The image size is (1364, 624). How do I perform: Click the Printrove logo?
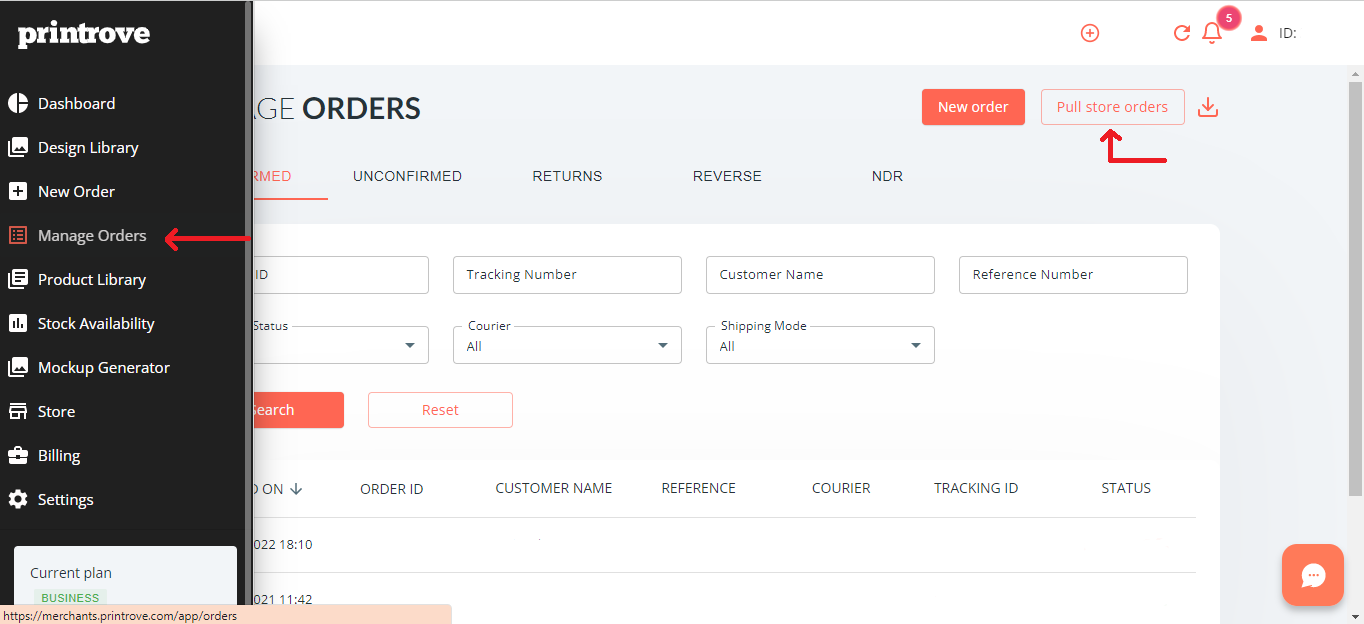[84, 35]
